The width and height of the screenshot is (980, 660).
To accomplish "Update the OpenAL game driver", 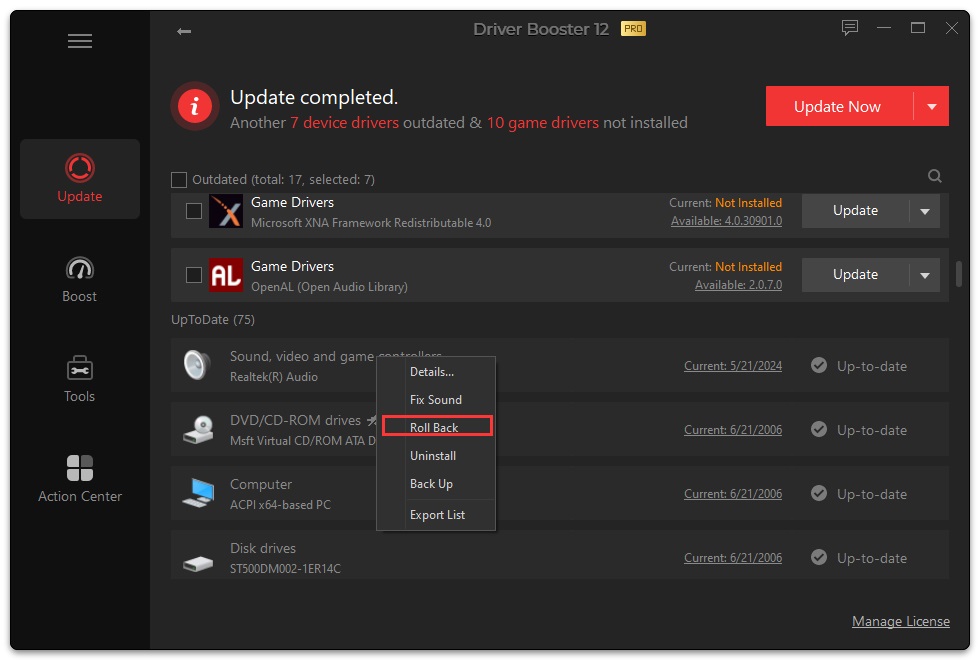I will click(x=855, y=275).
